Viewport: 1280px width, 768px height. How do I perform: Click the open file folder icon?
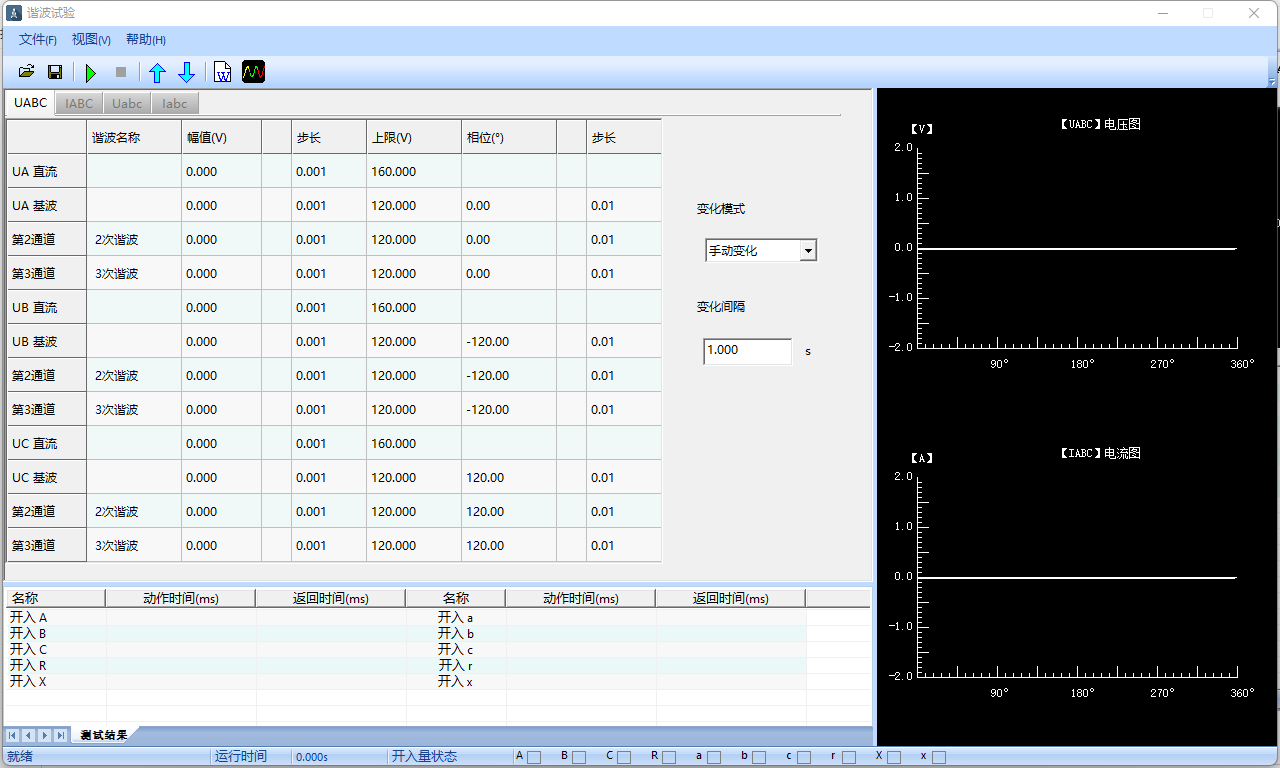pyautogui.click(x=27, y=72)
